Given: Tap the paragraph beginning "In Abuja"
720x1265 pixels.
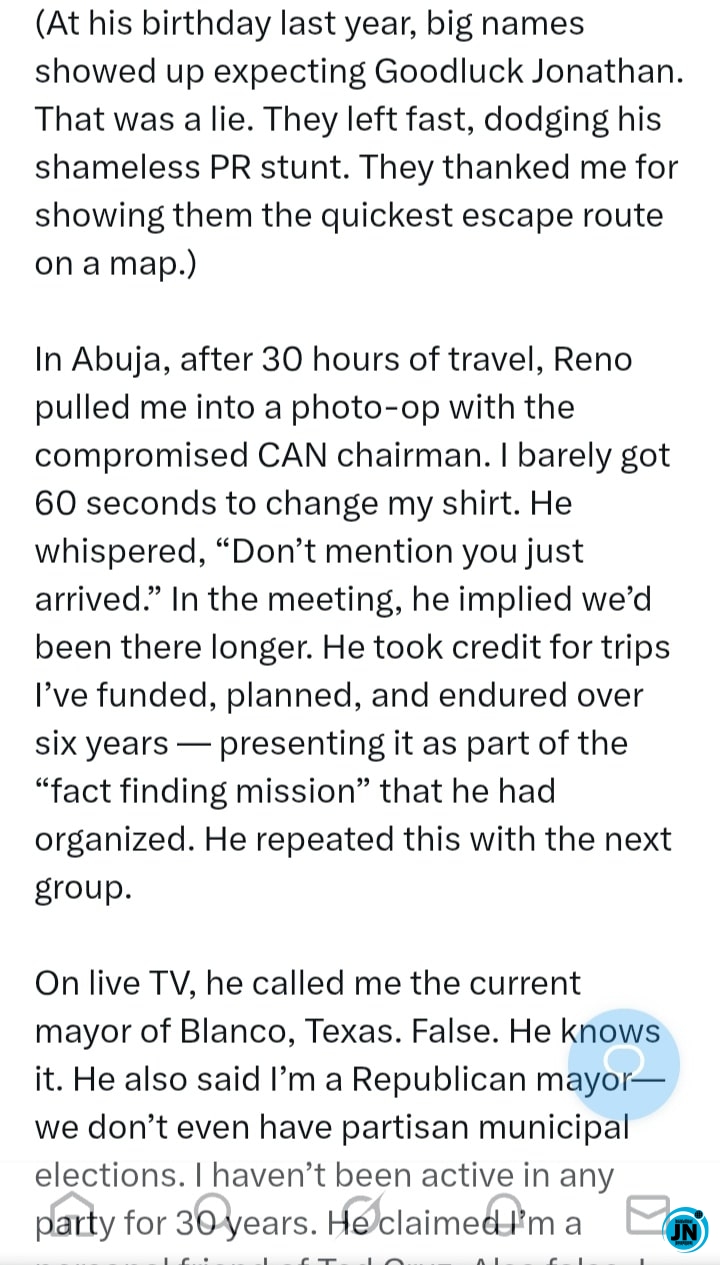Looking at the screenshot, I should (x=353, y=622).
